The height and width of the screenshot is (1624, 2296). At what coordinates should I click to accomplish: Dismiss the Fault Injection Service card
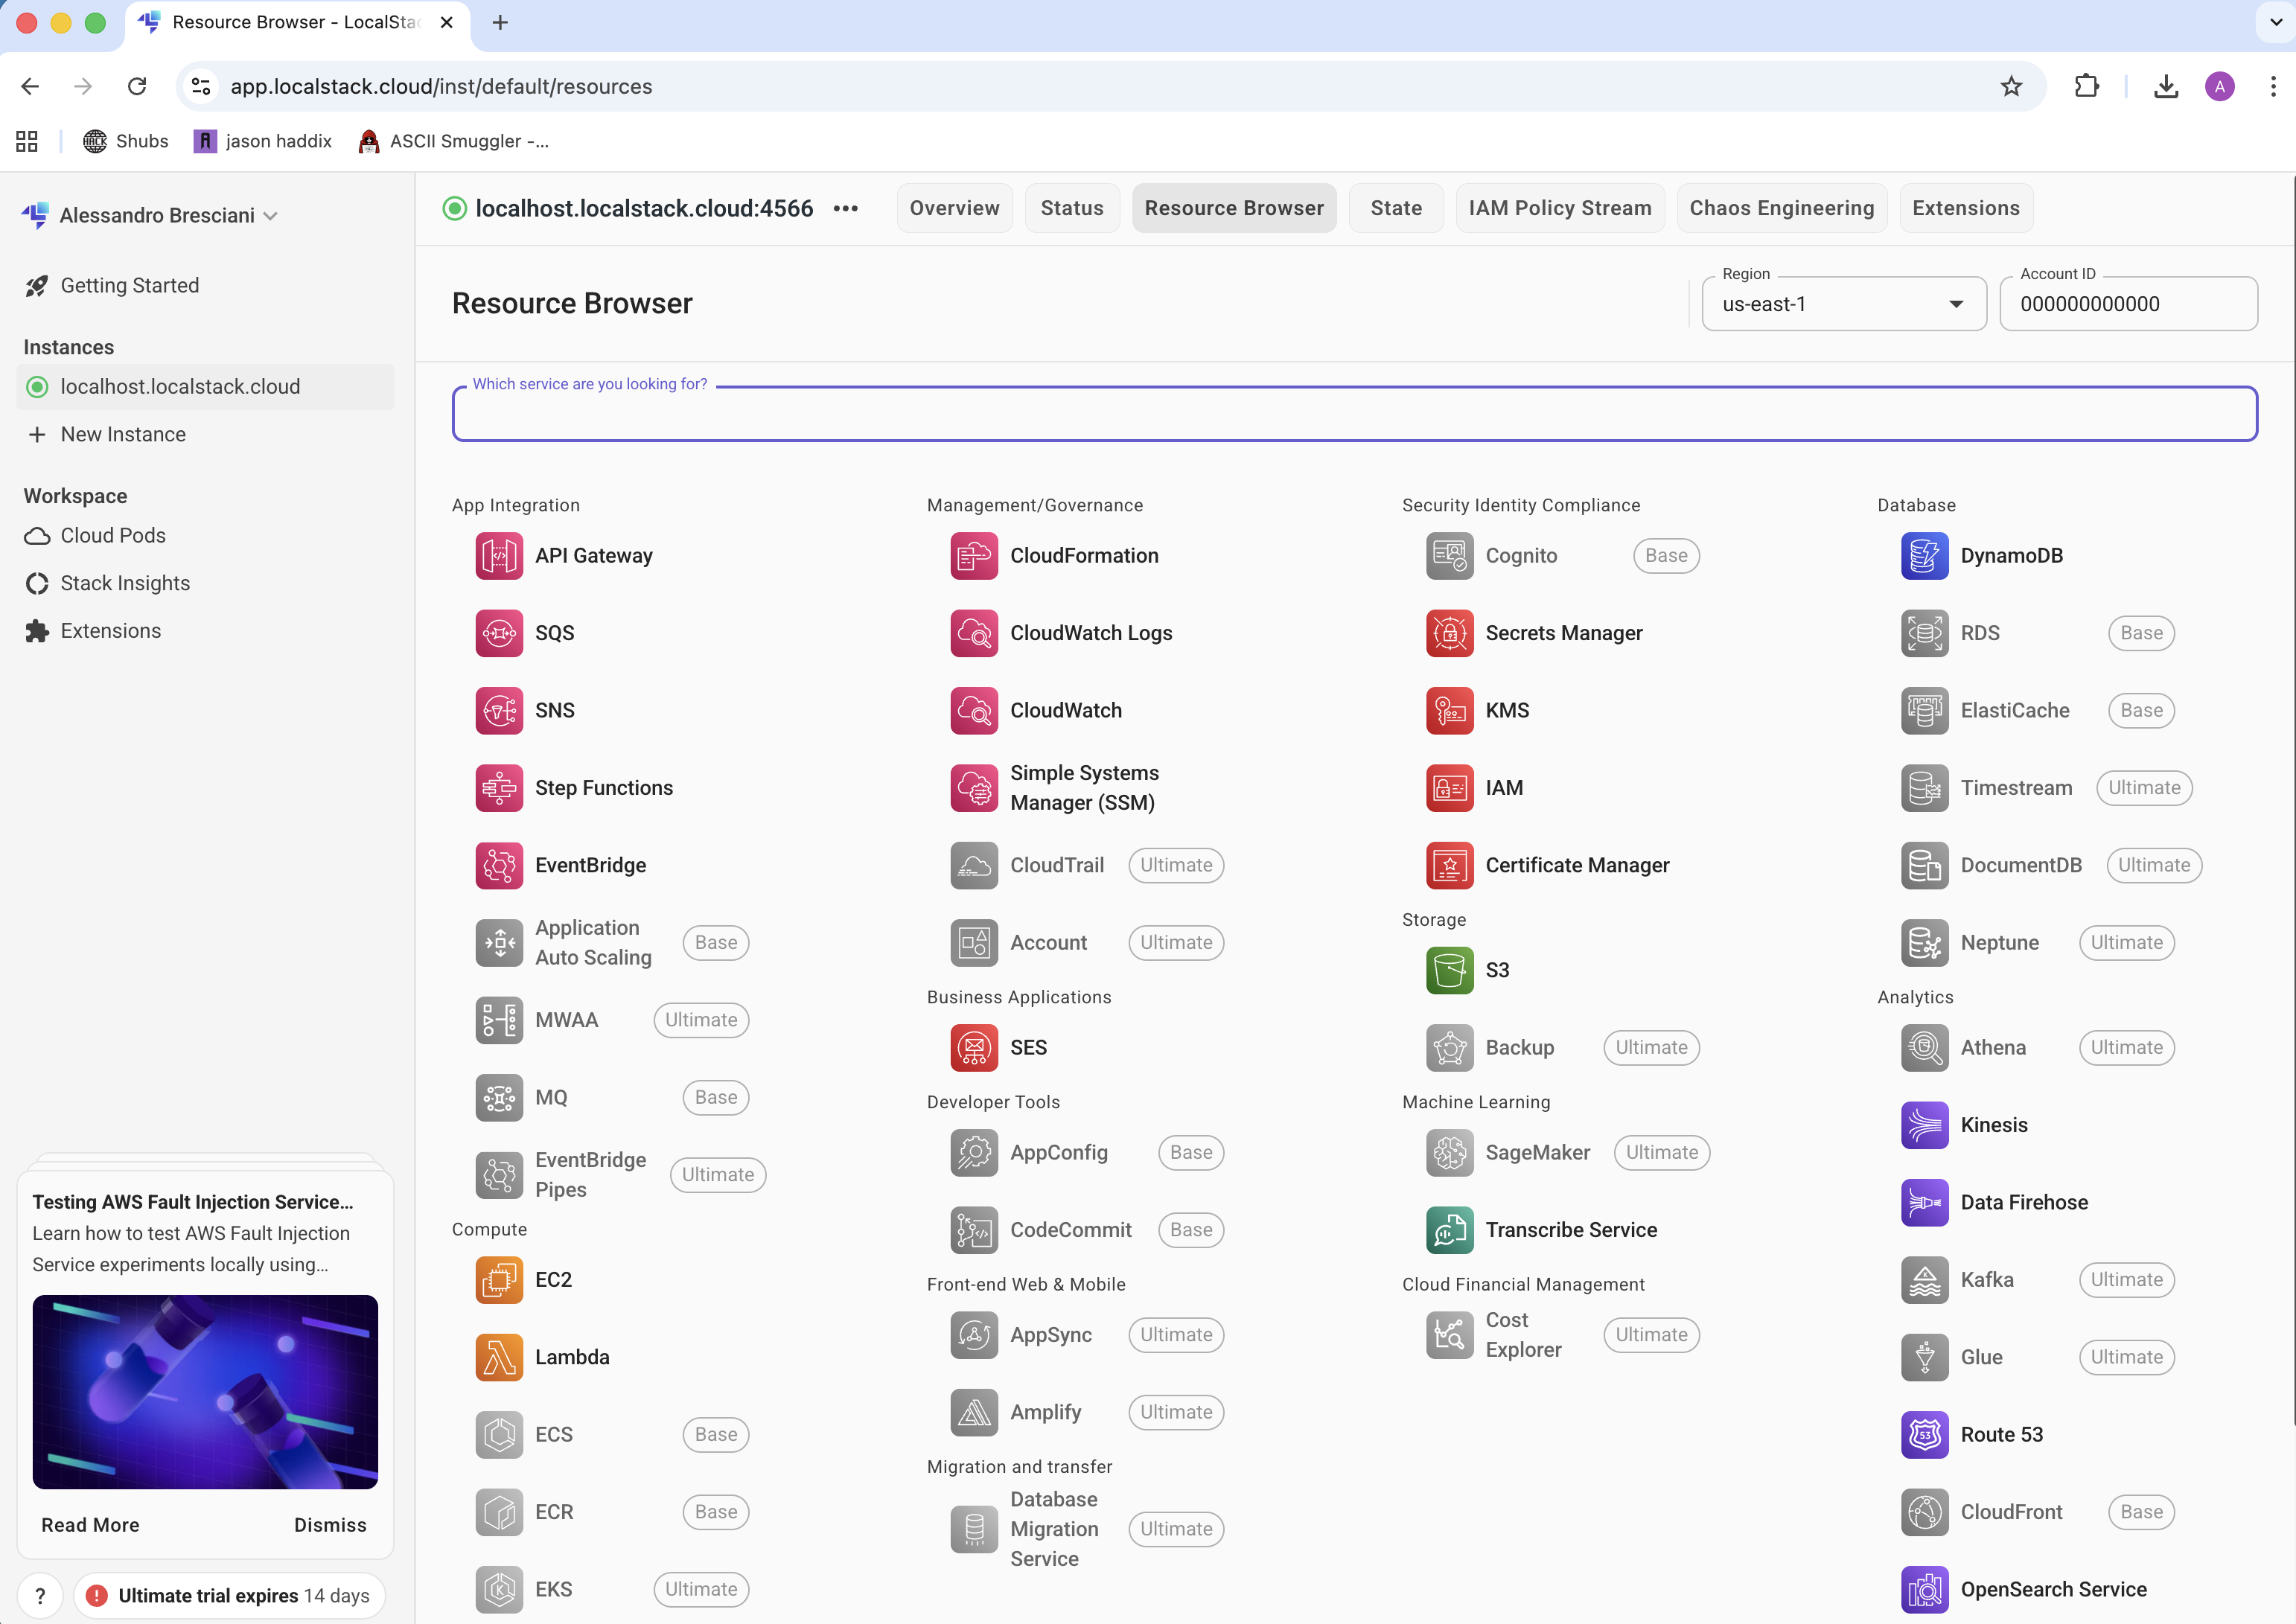tap(330, 1525)
